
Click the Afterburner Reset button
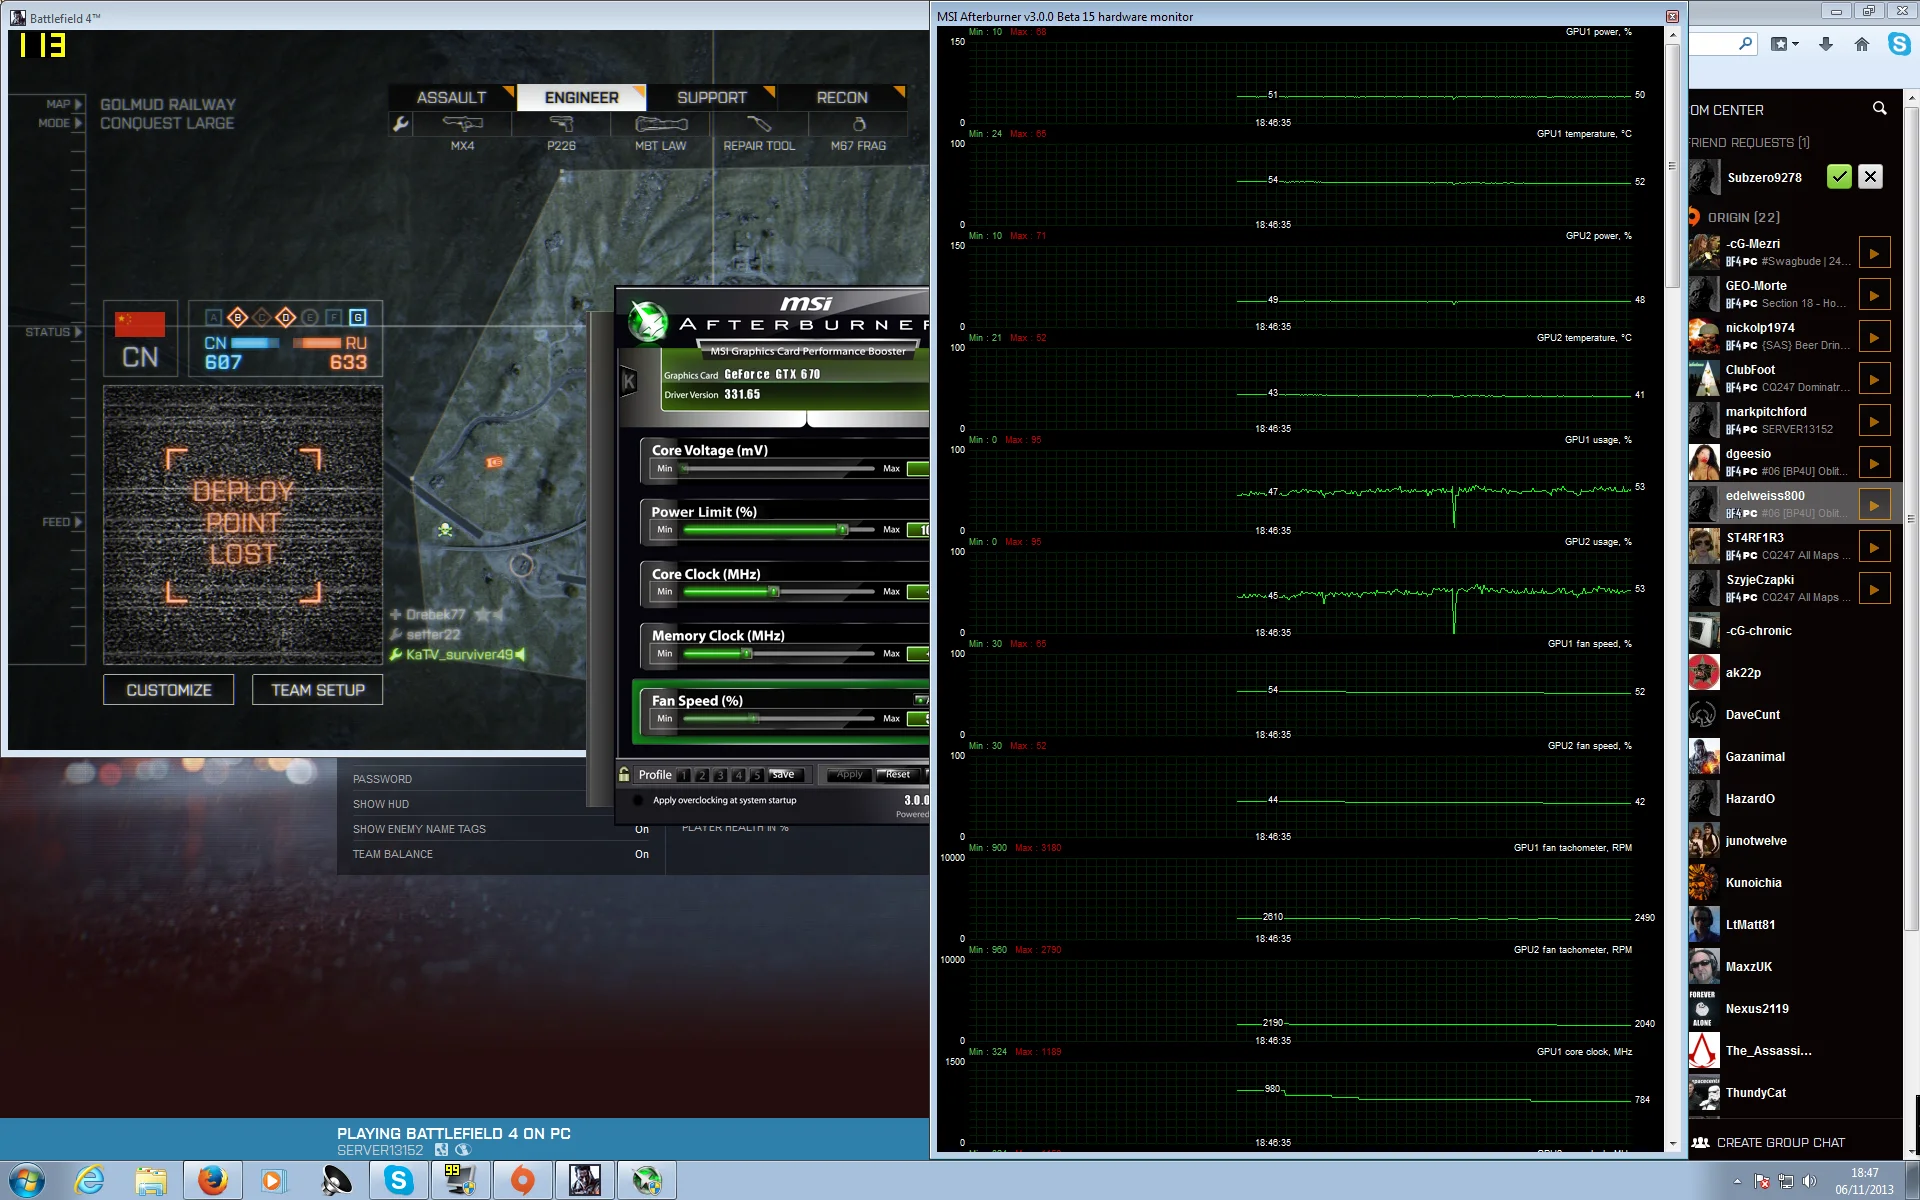[x=897, y=774]
